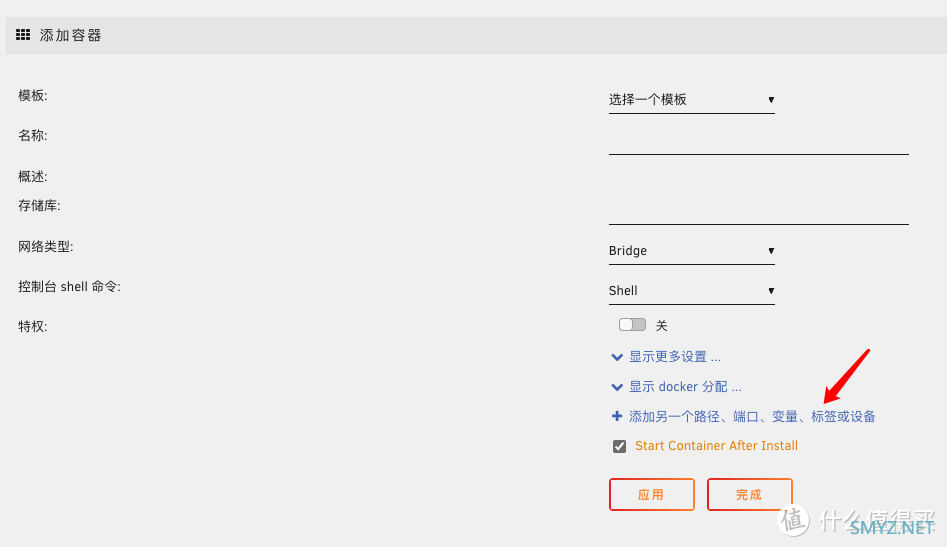The image size is (947, 547).
Task: Click the 概述: field label
Action: pos(33,176)
